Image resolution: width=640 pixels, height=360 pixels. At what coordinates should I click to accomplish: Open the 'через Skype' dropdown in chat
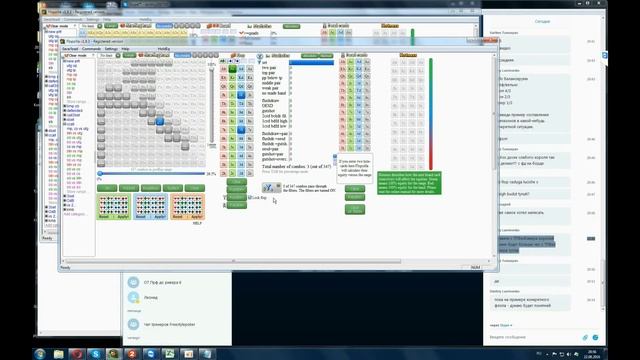[x=501, y=325]
